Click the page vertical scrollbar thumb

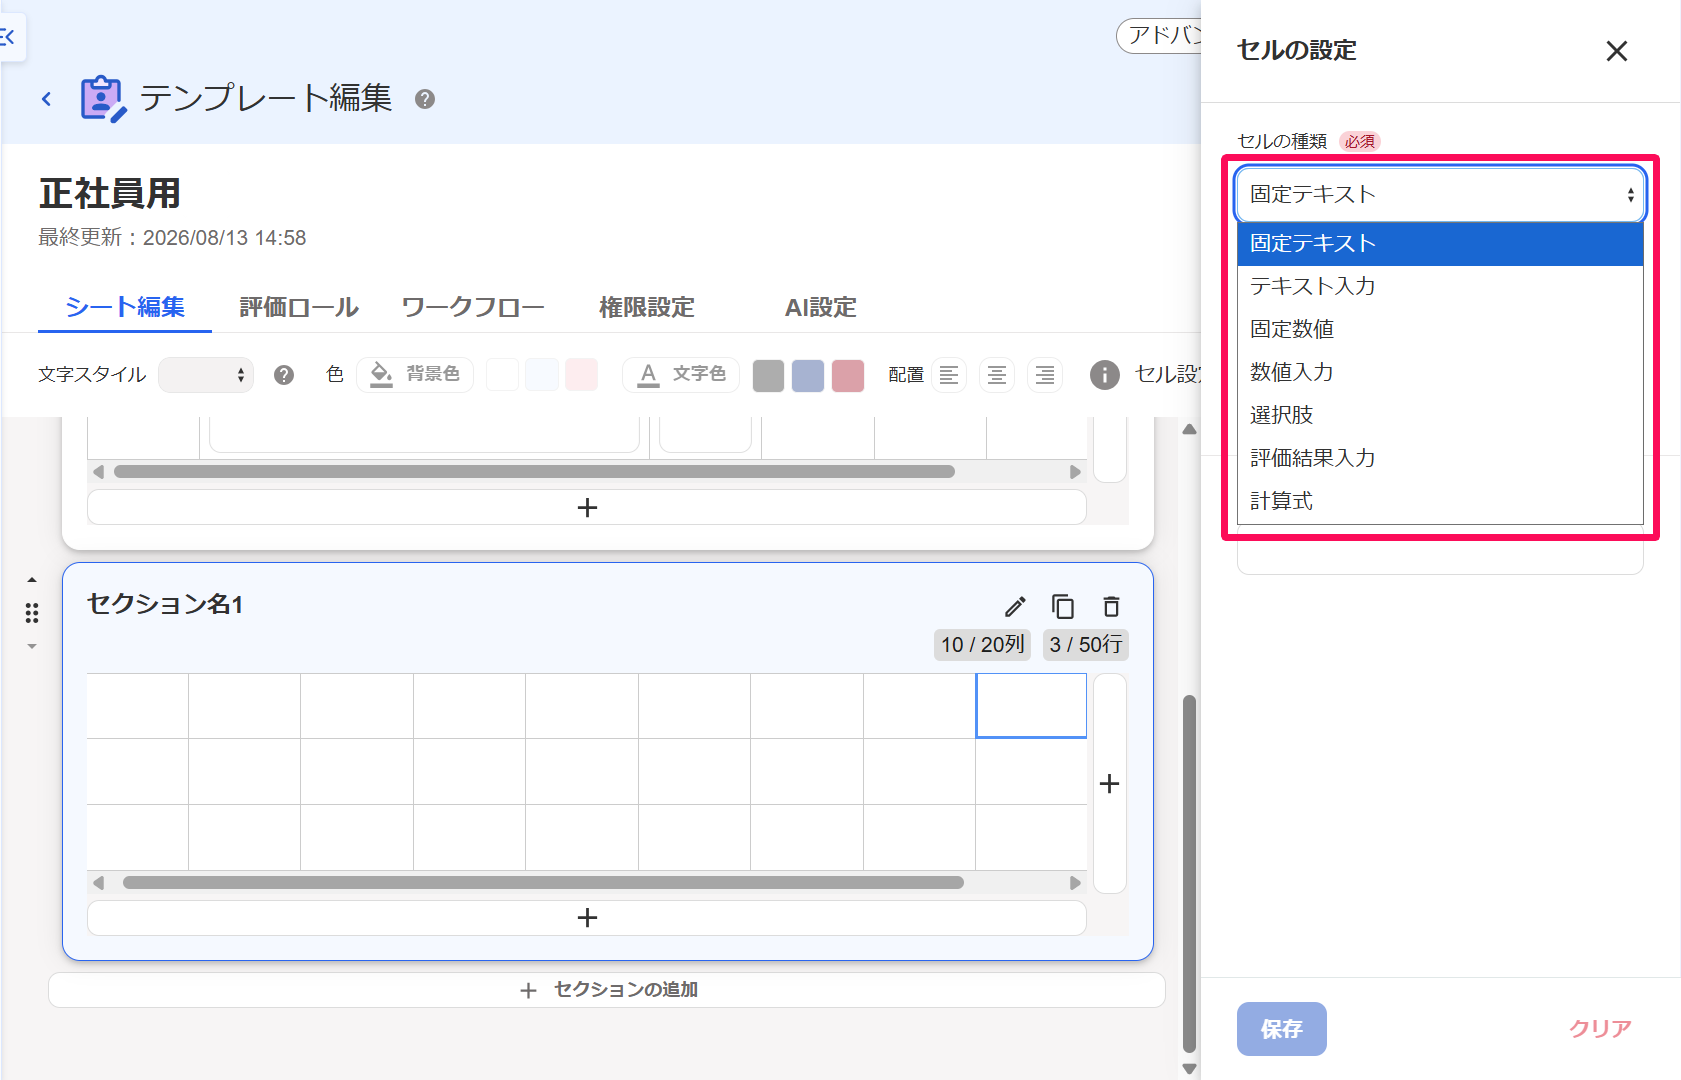tap(1189, 874)
